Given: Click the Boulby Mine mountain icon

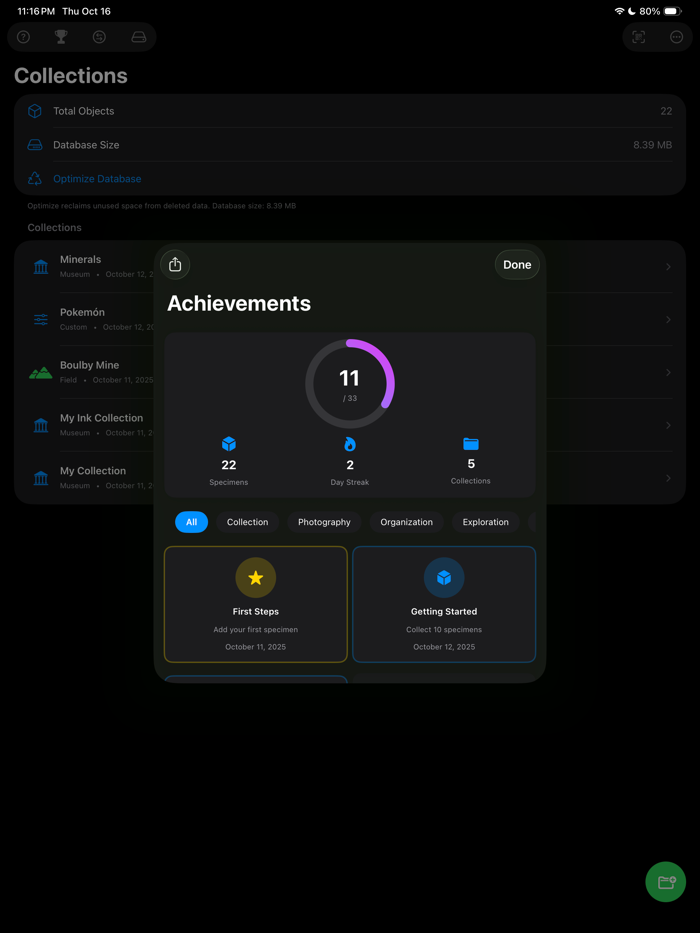Looking at the screenshot, I should [x=40, y=372].
